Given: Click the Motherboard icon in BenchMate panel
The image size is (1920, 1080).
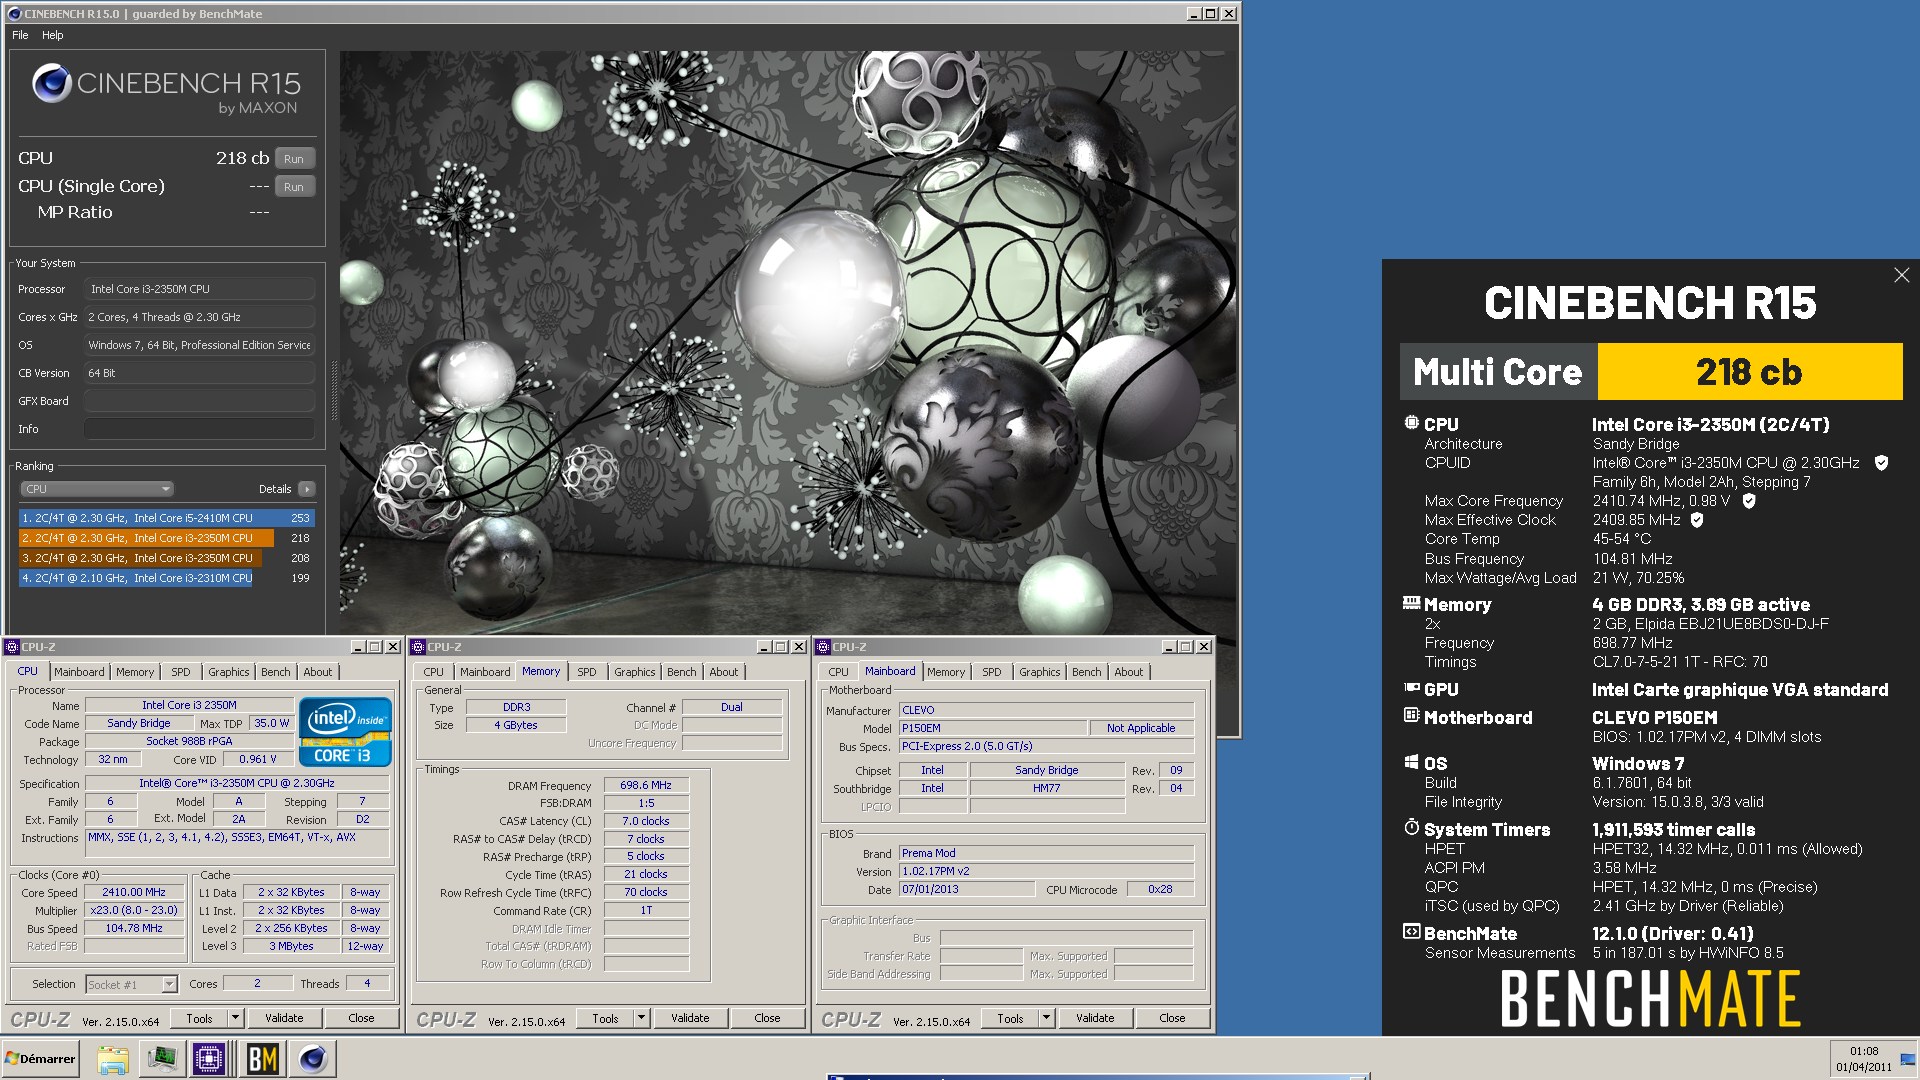Looking at the screenshot, I should (x=1411, y=716).
